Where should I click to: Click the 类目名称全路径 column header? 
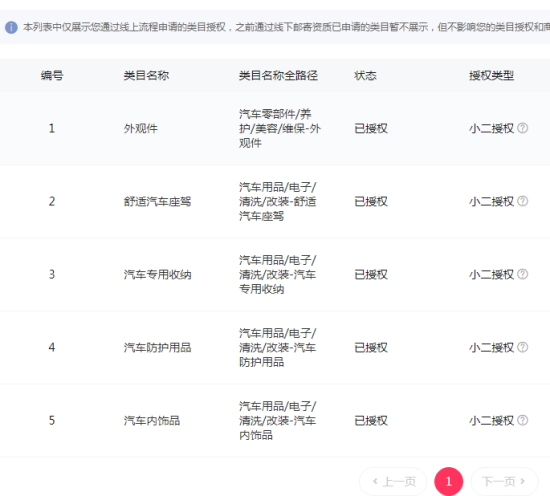(x=278, y=75)
